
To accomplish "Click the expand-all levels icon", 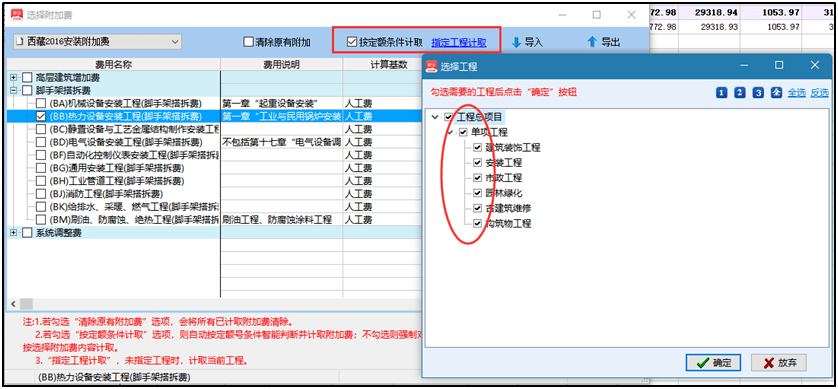I will pyautogui.click(x=776, y=93).
